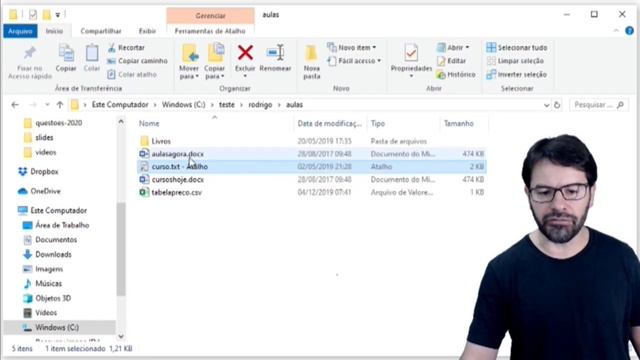The height and width of the screenshot is (360, 640).
Task: Open Imagens in sidebar
Action: pos(49,269)
